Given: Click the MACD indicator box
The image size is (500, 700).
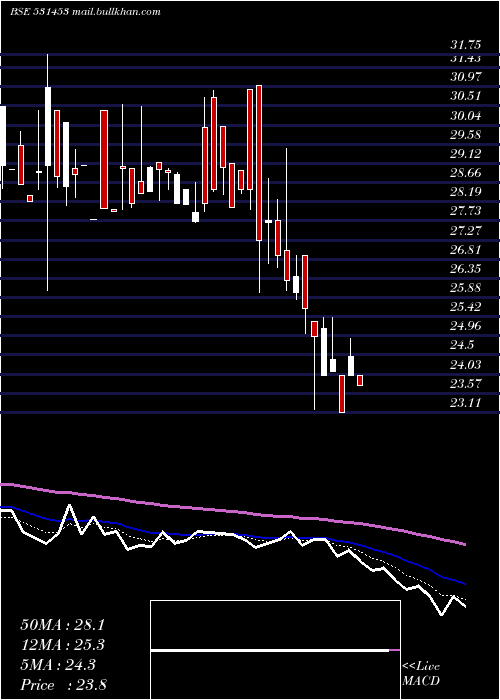Looking at the screenshot, I should [x=275, y=650].
